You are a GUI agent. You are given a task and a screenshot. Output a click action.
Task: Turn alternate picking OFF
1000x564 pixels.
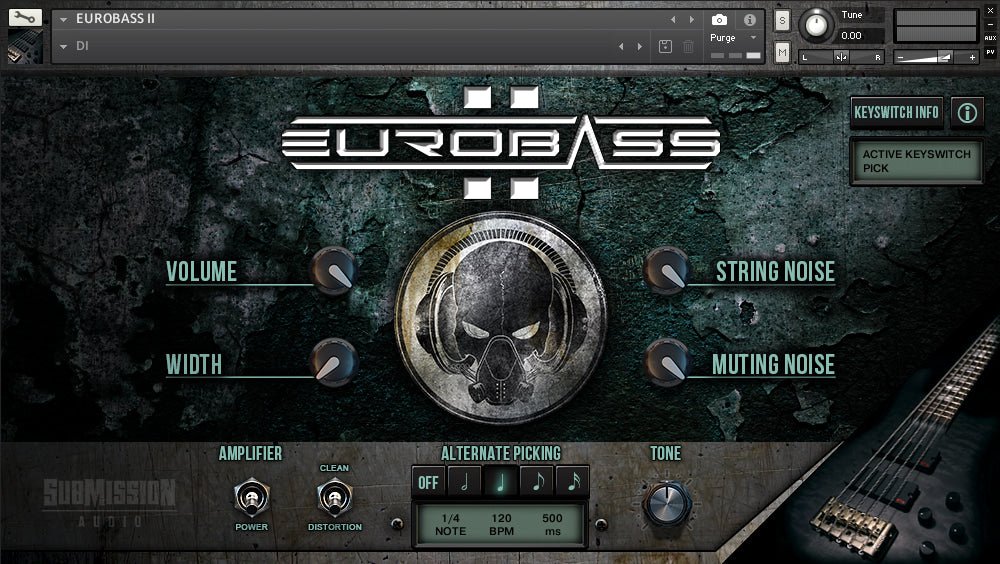428,482
